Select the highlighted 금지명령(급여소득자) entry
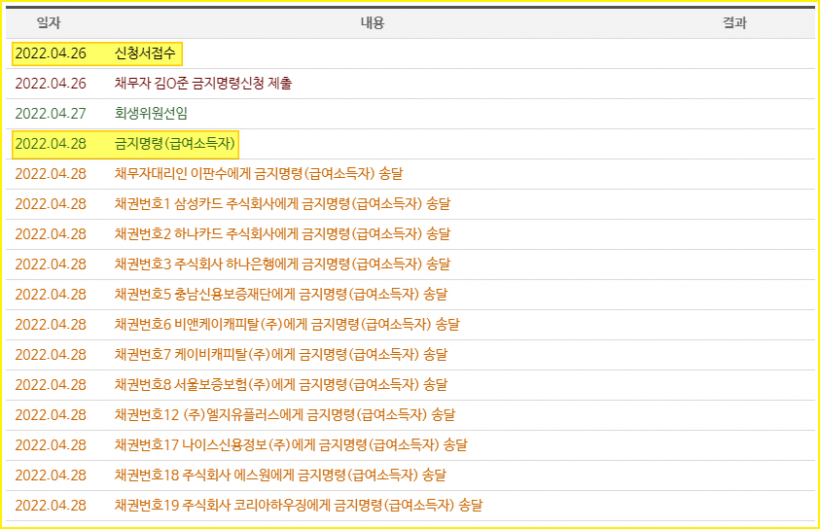The width and height of the screenshot is (820, 529). [175, 144]
